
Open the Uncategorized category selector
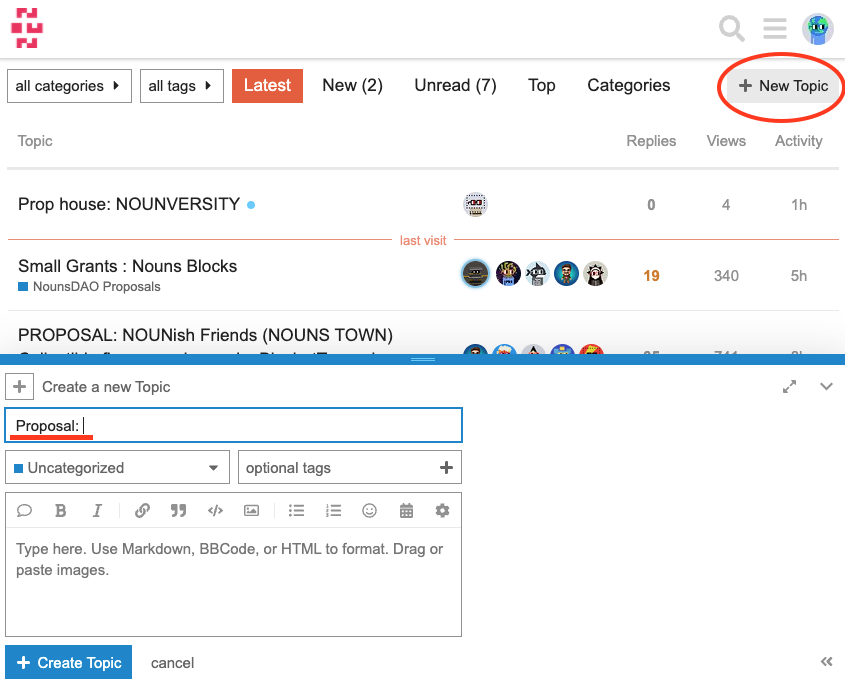117,467
